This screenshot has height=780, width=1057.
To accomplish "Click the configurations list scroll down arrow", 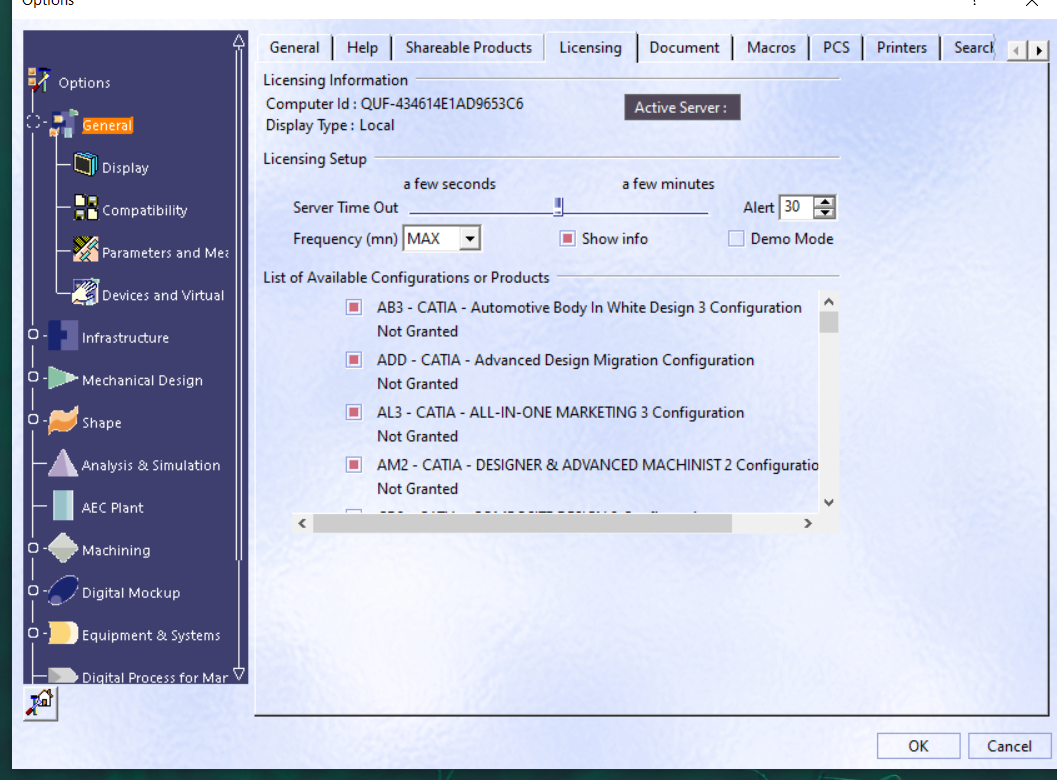I will (829, 502).
